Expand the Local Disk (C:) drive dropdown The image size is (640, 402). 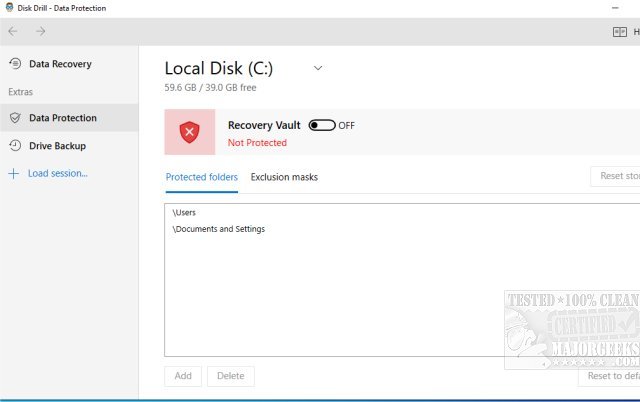point(318,68)
